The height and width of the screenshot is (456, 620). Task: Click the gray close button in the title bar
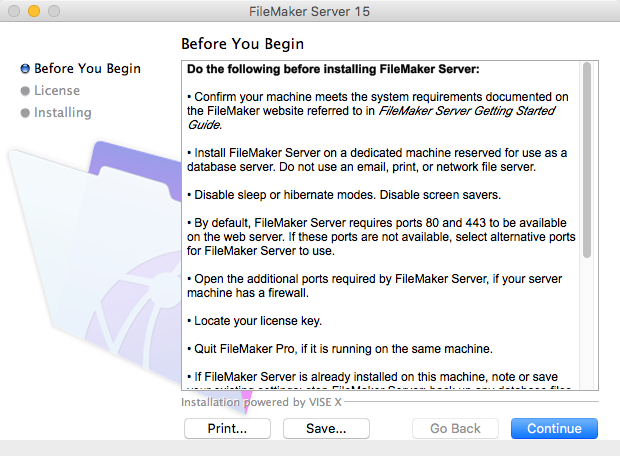tap(14, 11)
